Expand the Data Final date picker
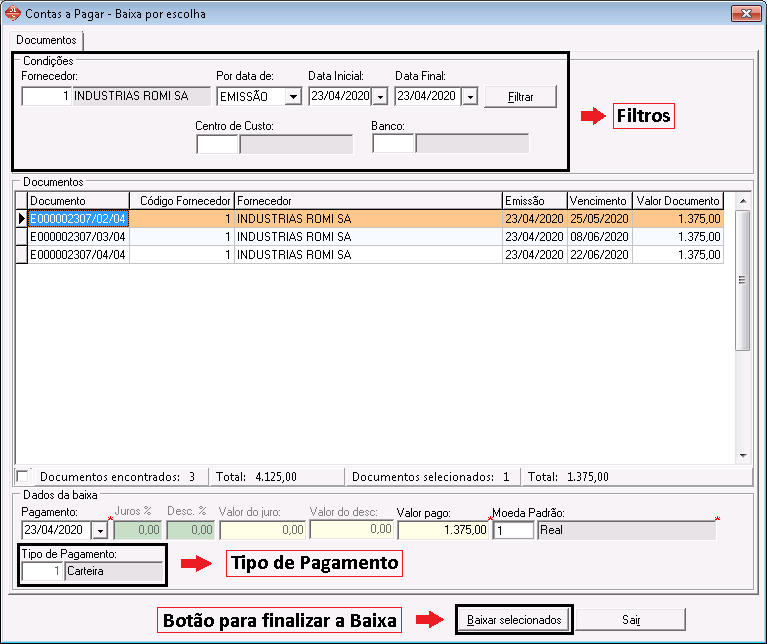This screenshot has width=767, height=644. pyautogui.click(x=469, y=97)
